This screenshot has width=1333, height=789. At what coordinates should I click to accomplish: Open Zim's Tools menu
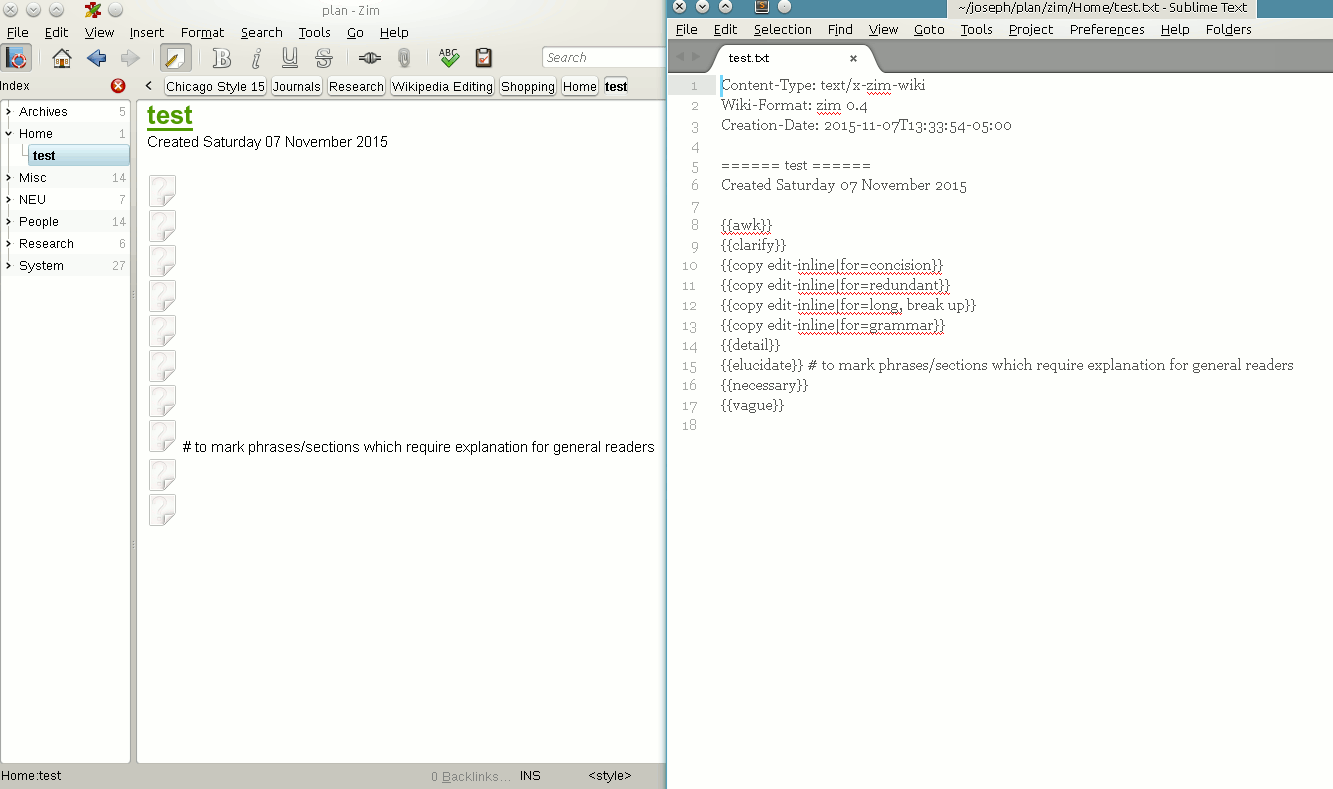pyautogui.click(x=315, y=32)
